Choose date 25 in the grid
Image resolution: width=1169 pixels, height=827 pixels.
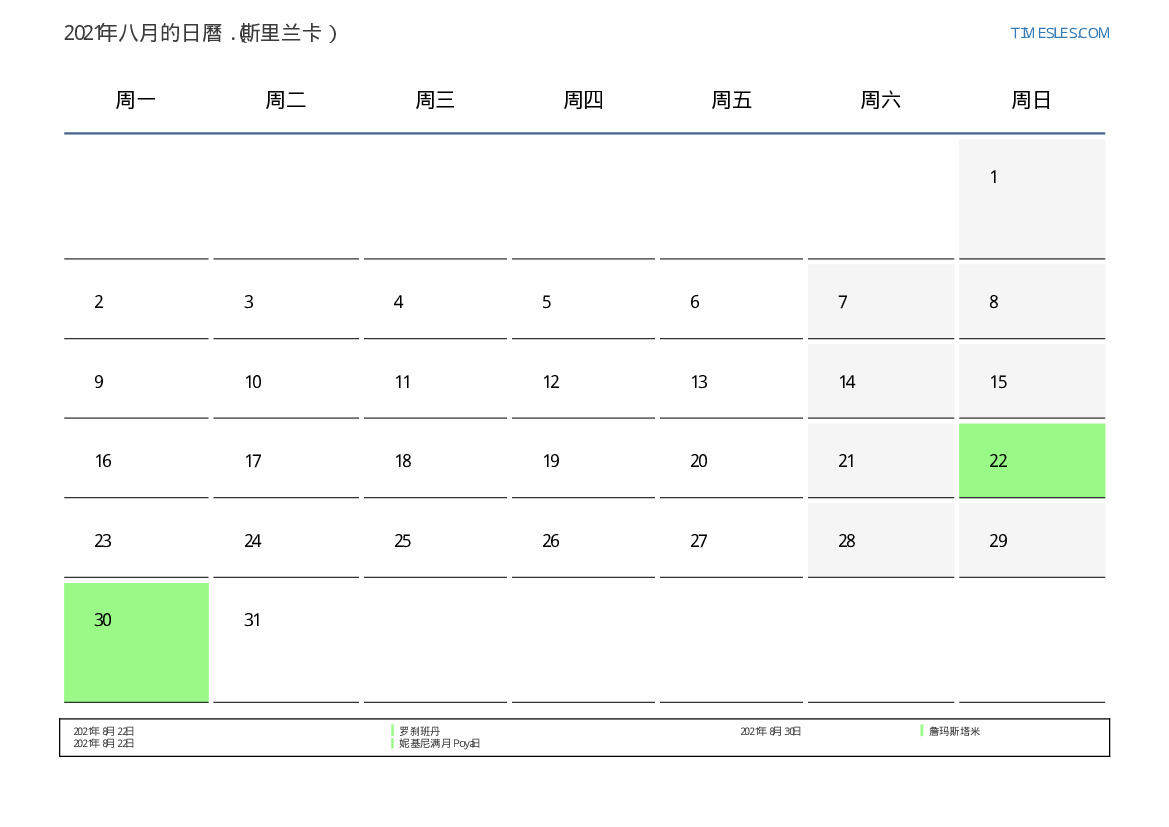click(435, 540)
